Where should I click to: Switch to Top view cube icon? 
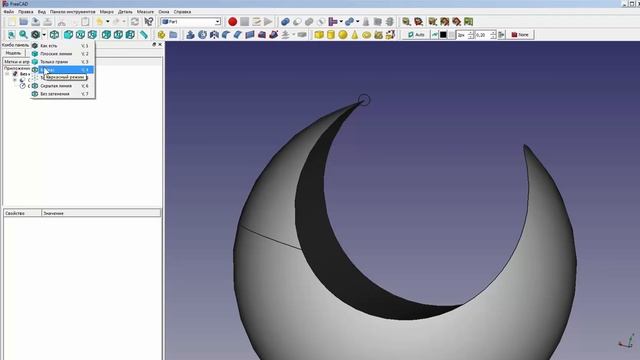click(x=80, y=35)
